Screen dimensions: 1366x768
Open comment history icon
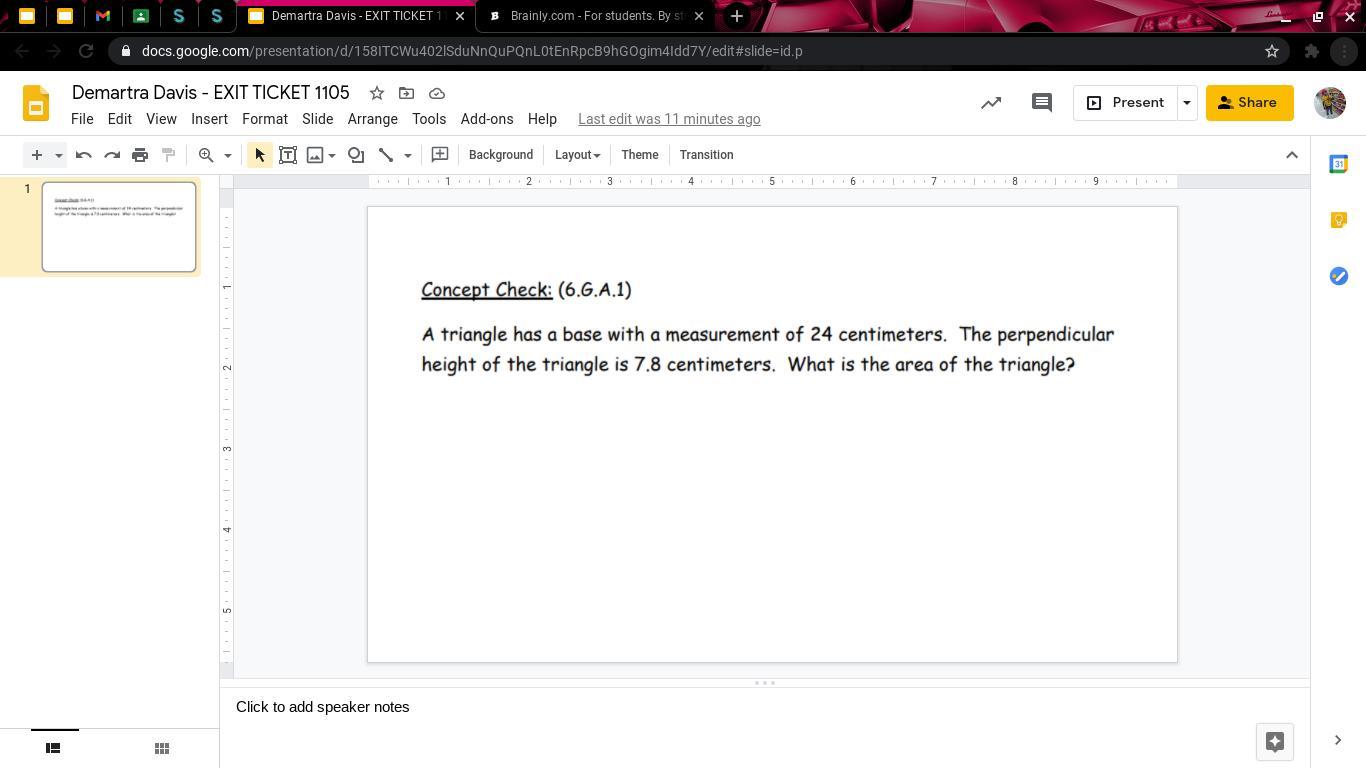[x=1041, y=103]
